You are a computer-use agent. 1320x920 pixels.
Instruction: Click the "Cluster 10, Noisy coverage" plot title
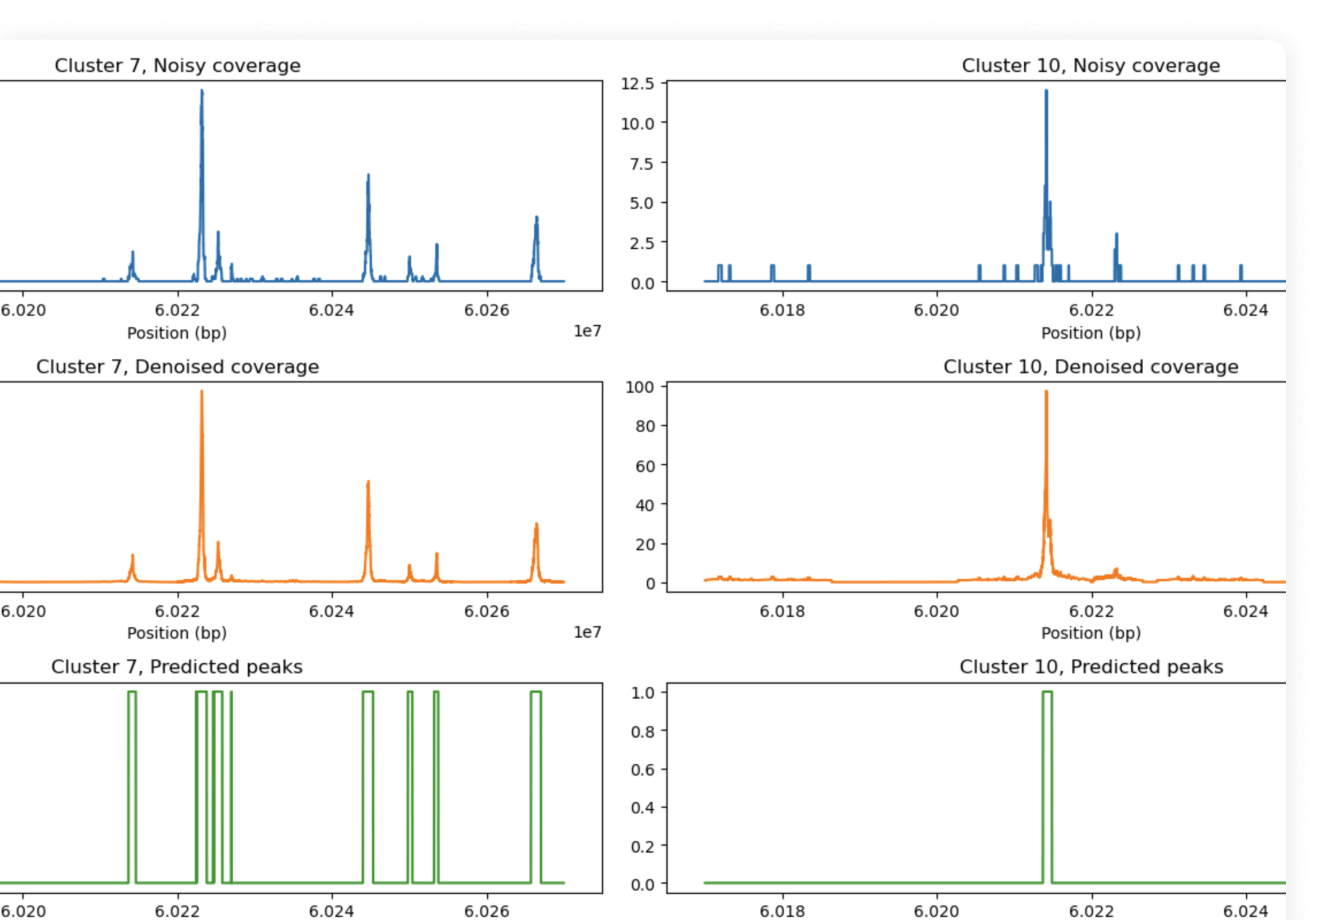tap(1090, 66)
